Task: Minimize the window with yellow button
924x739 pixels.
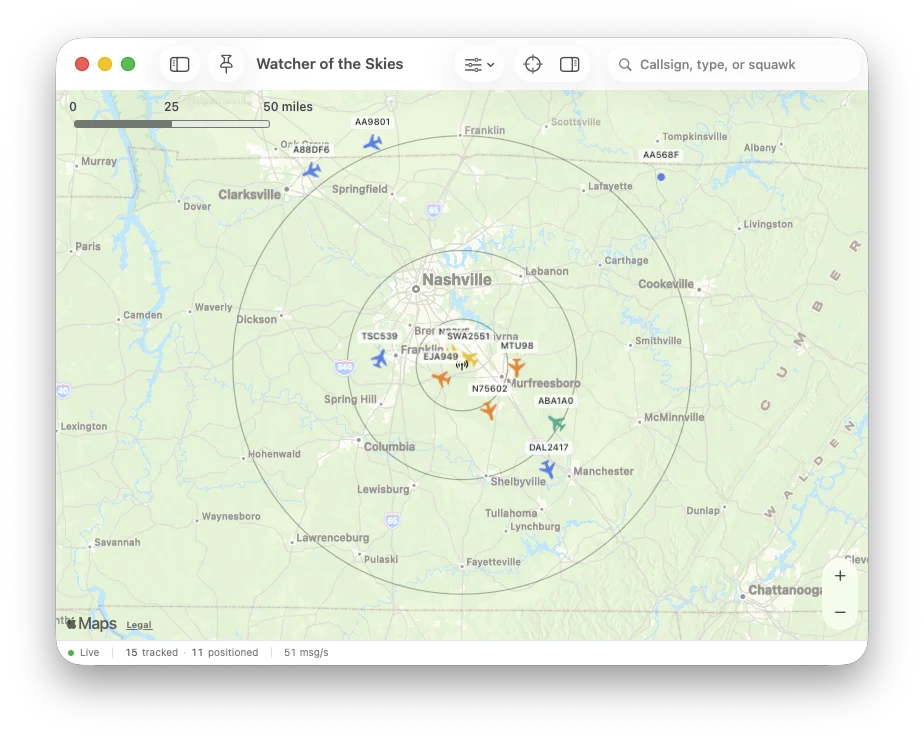Action: (105, 64)
